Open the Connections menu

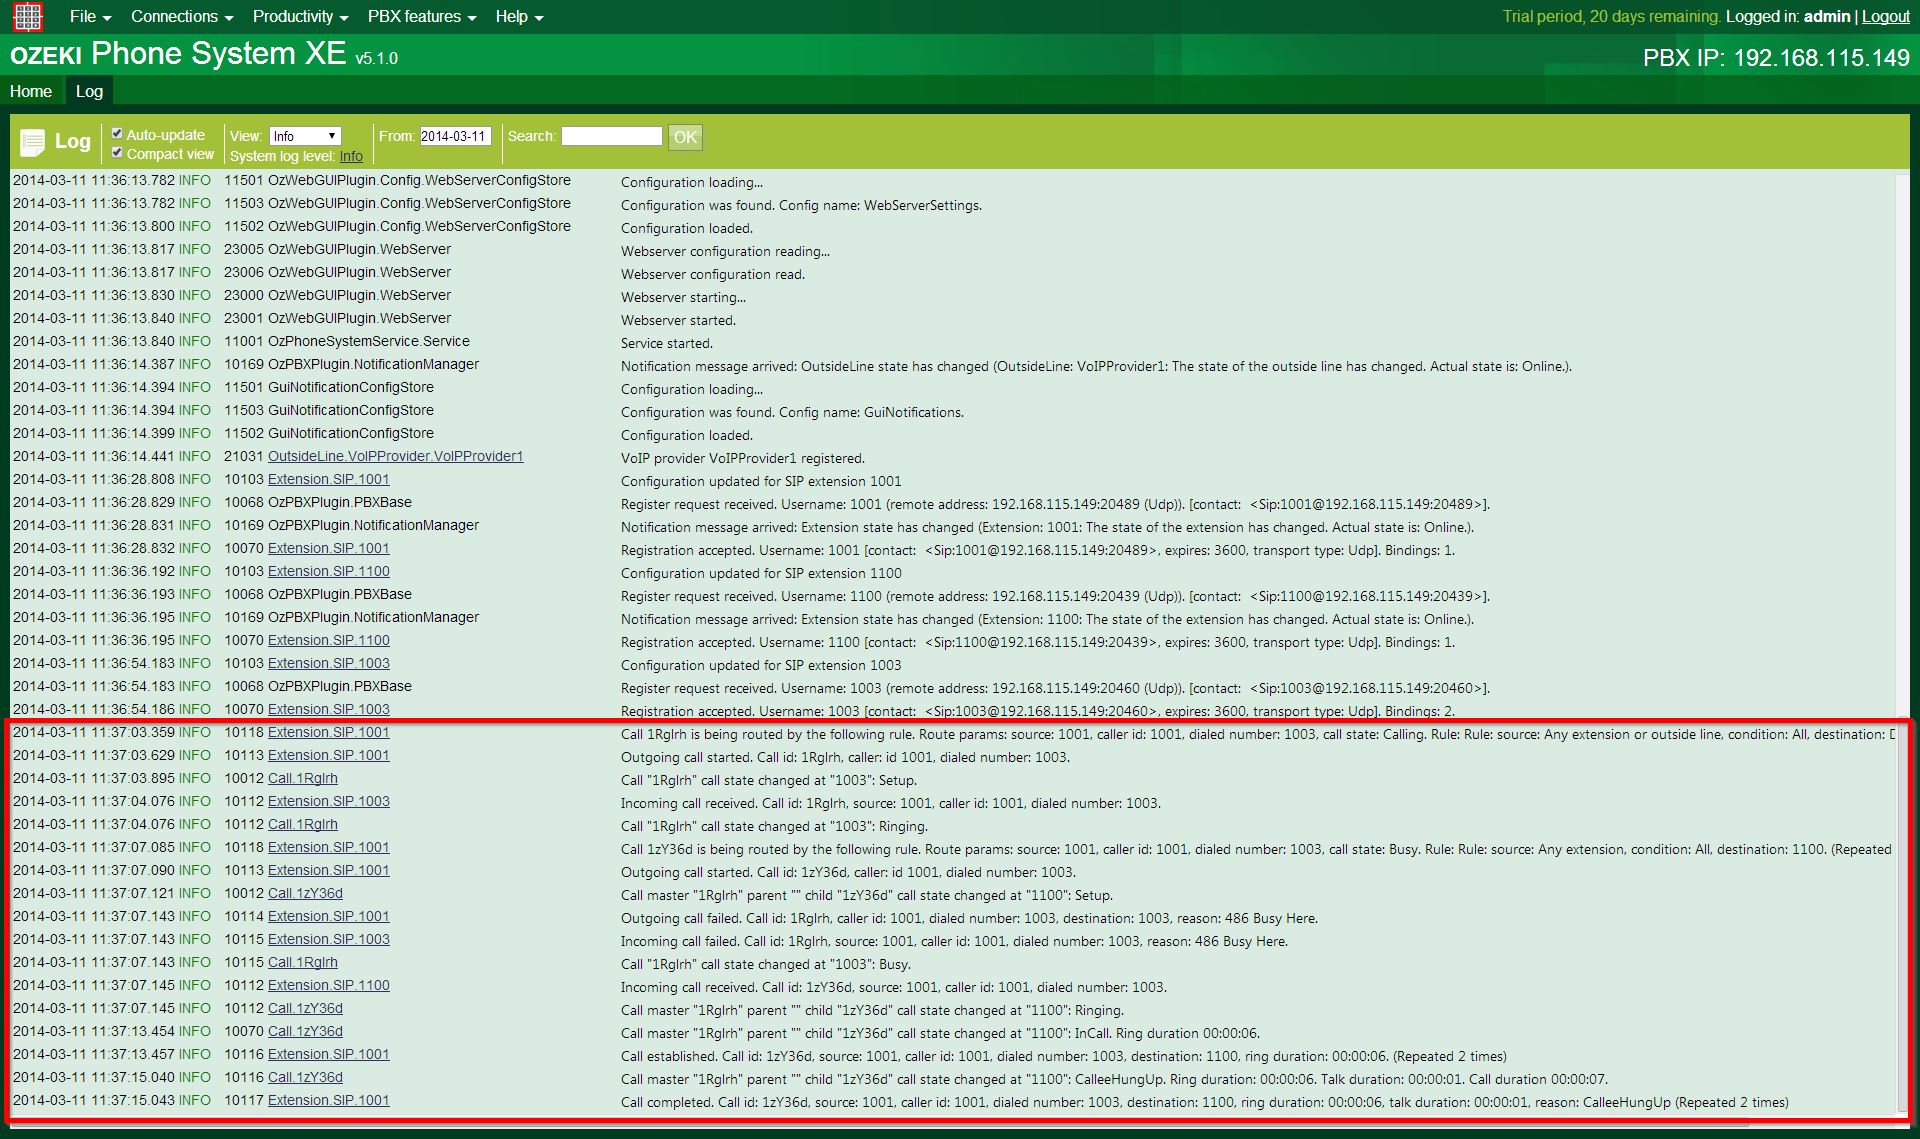174,16
